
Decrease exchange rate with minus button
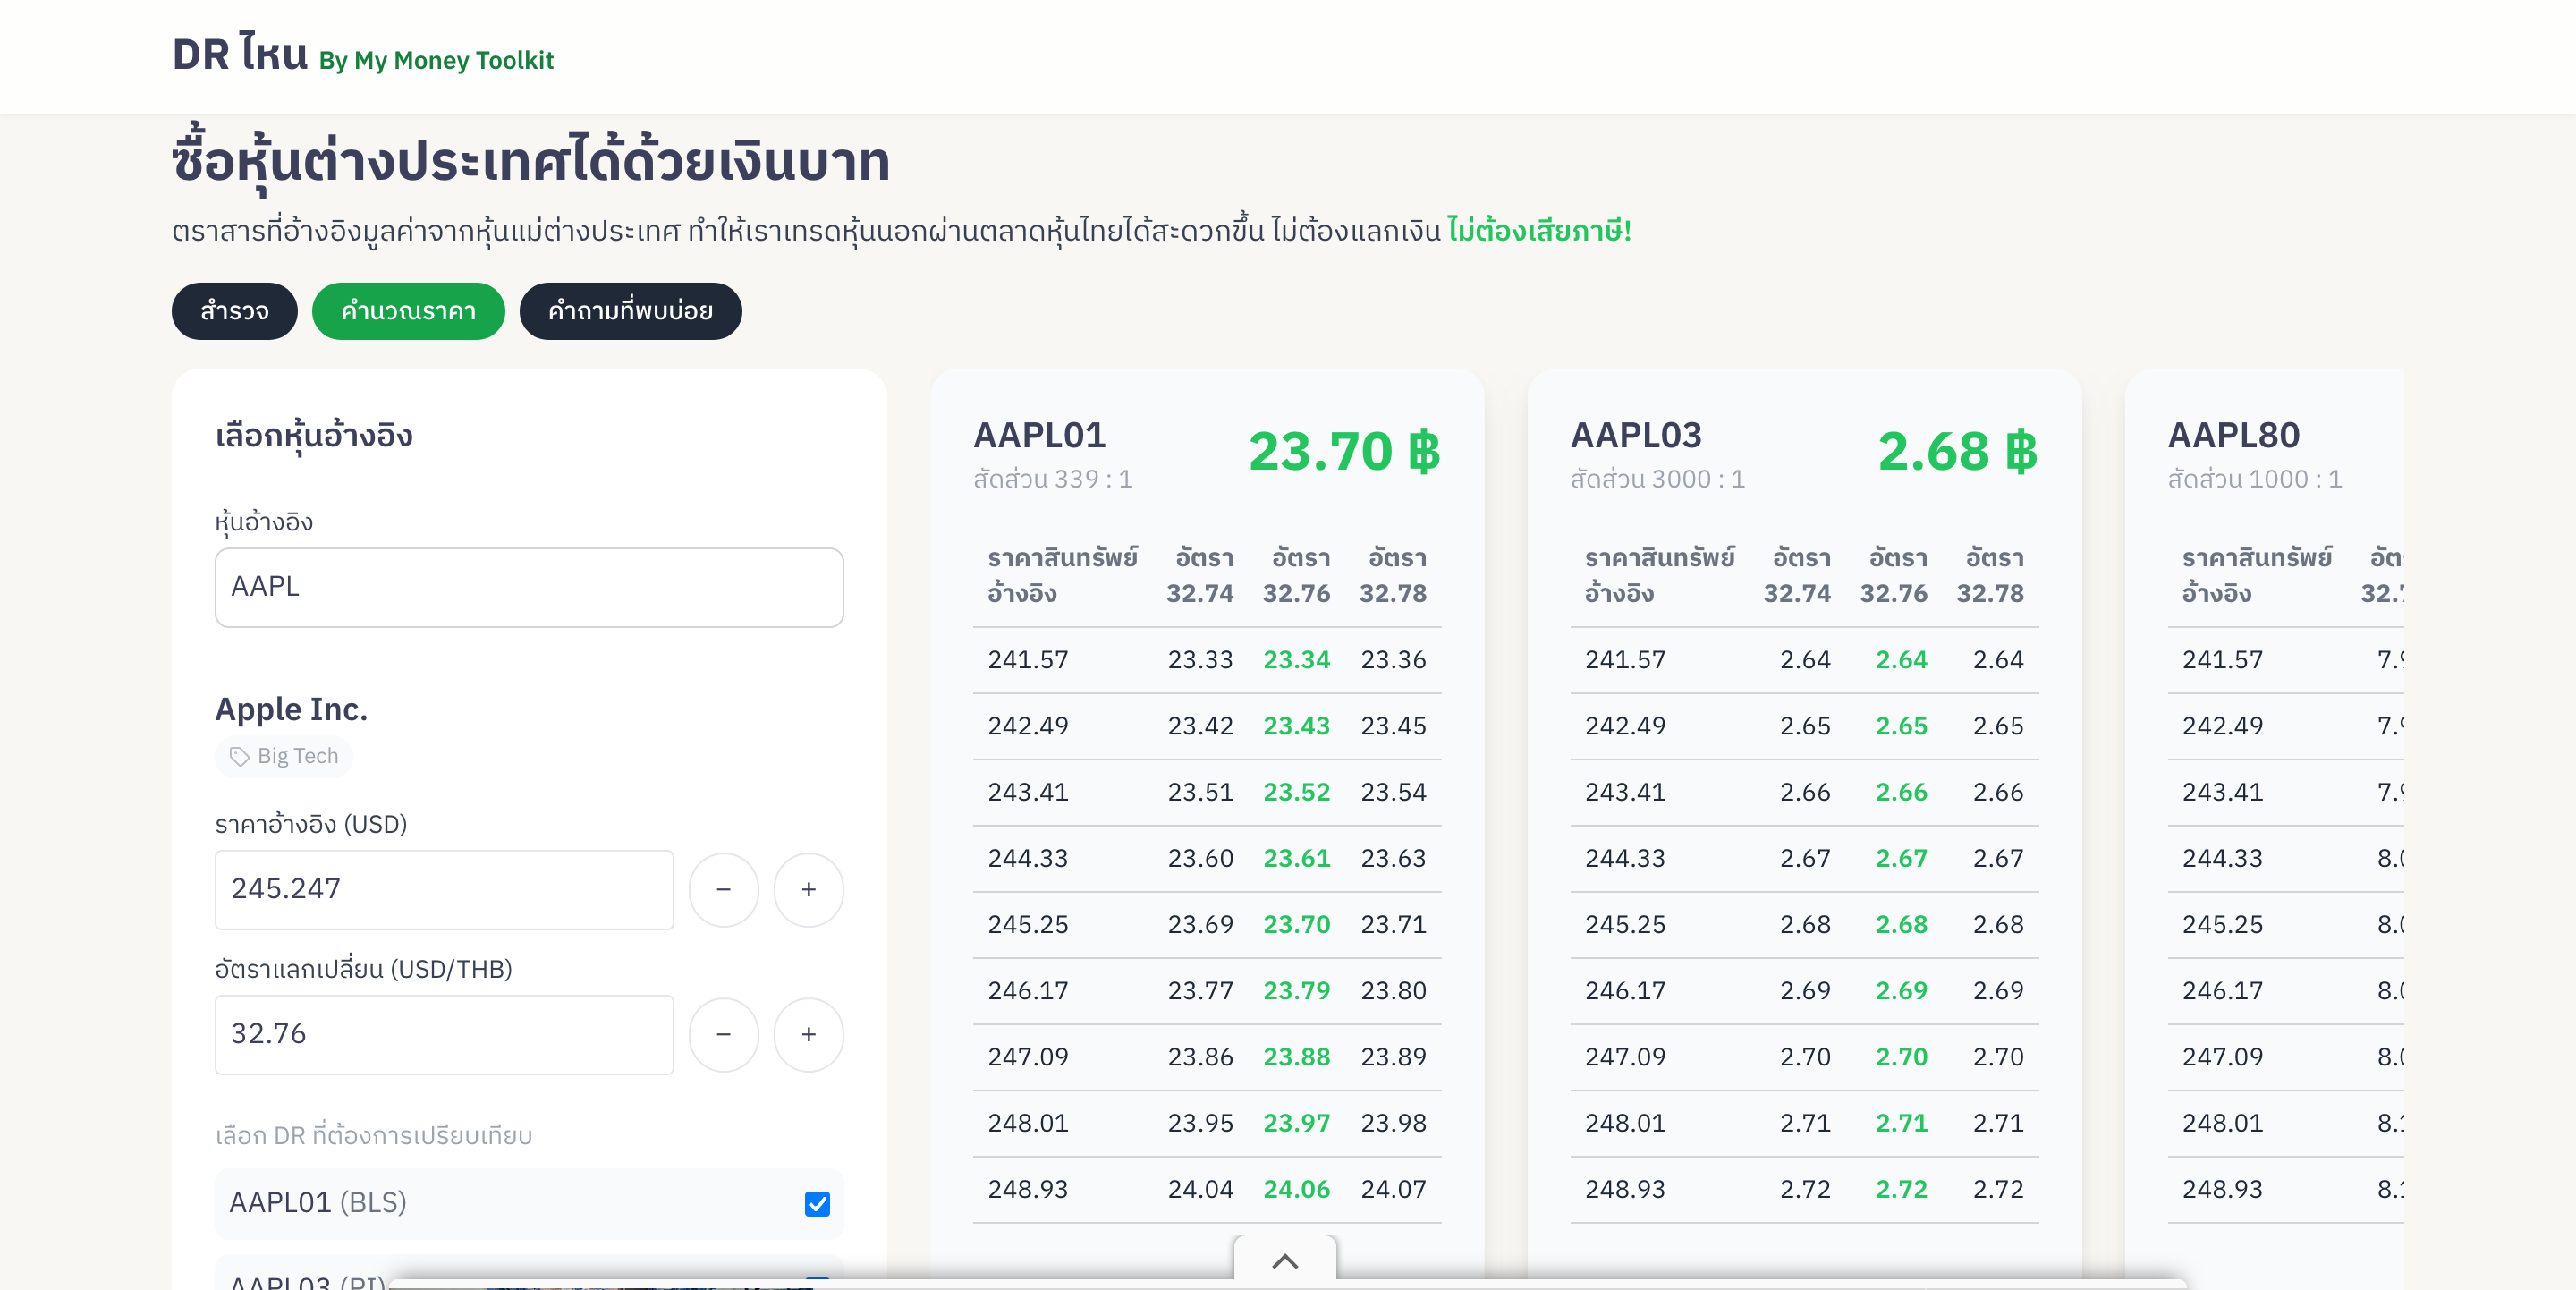(723, 1034)
